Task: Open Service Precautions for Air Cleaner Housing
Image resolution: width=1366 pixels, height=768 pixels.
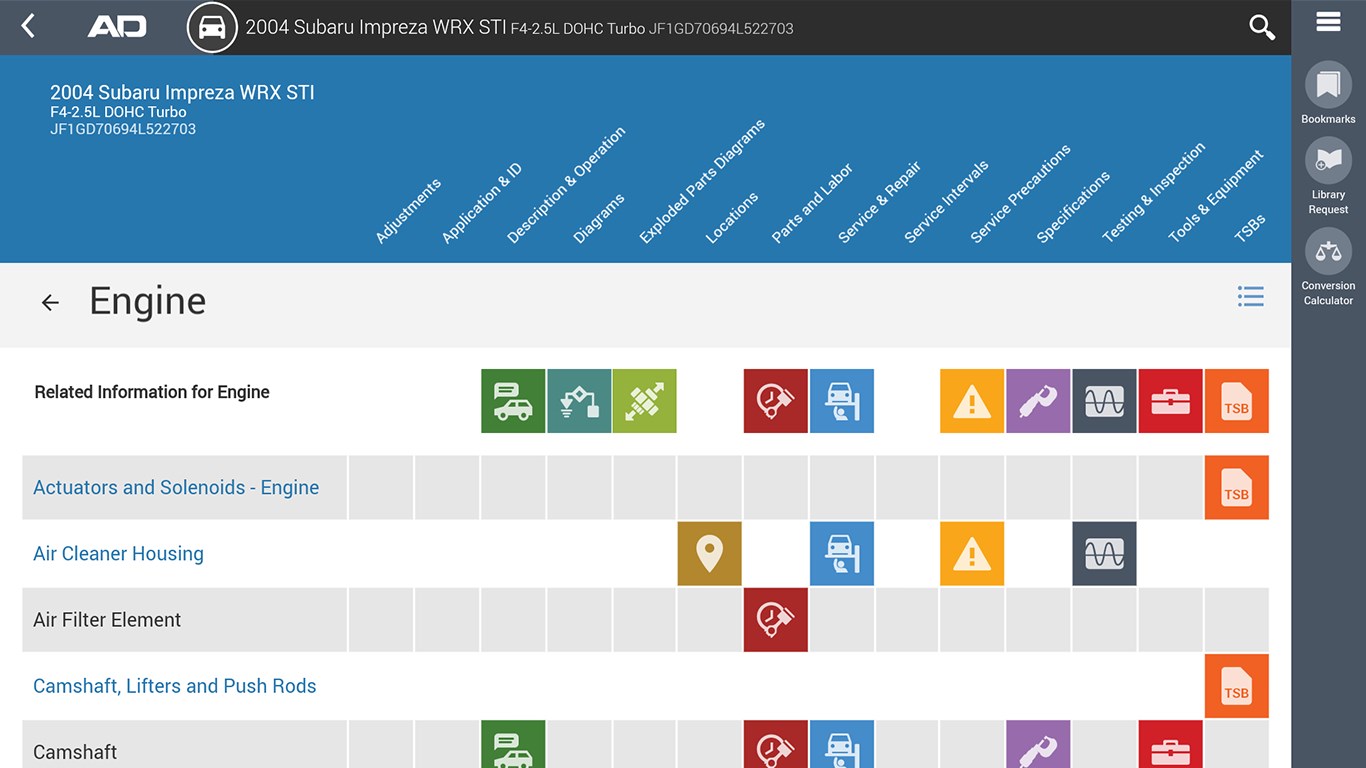Action: pos(972,553)
